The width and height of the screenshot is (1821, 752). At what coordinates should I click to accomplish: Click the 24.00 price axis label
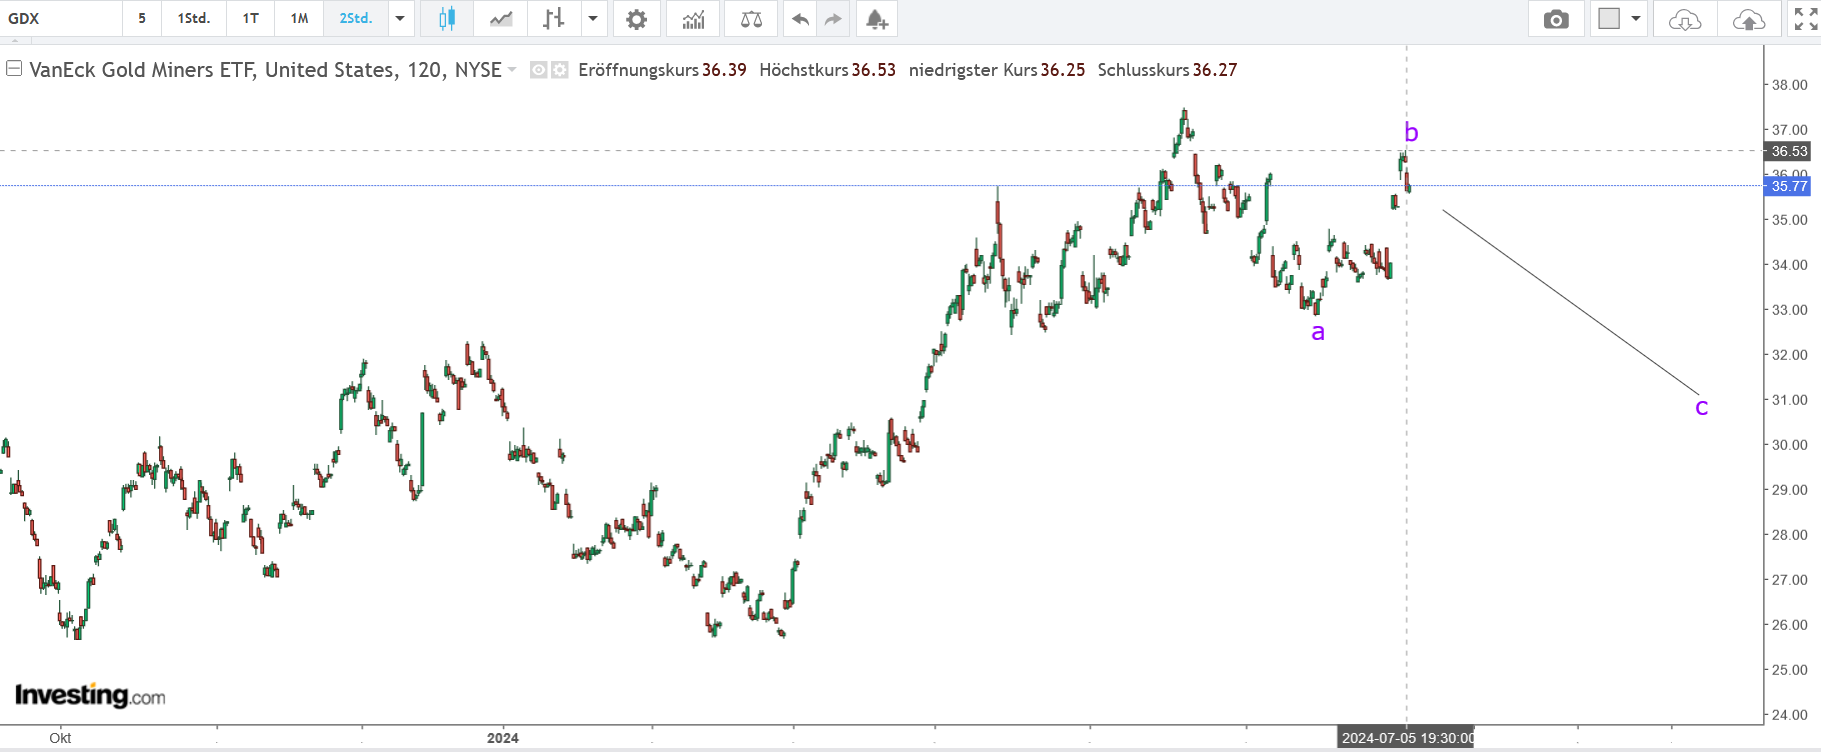[1789, 715]
